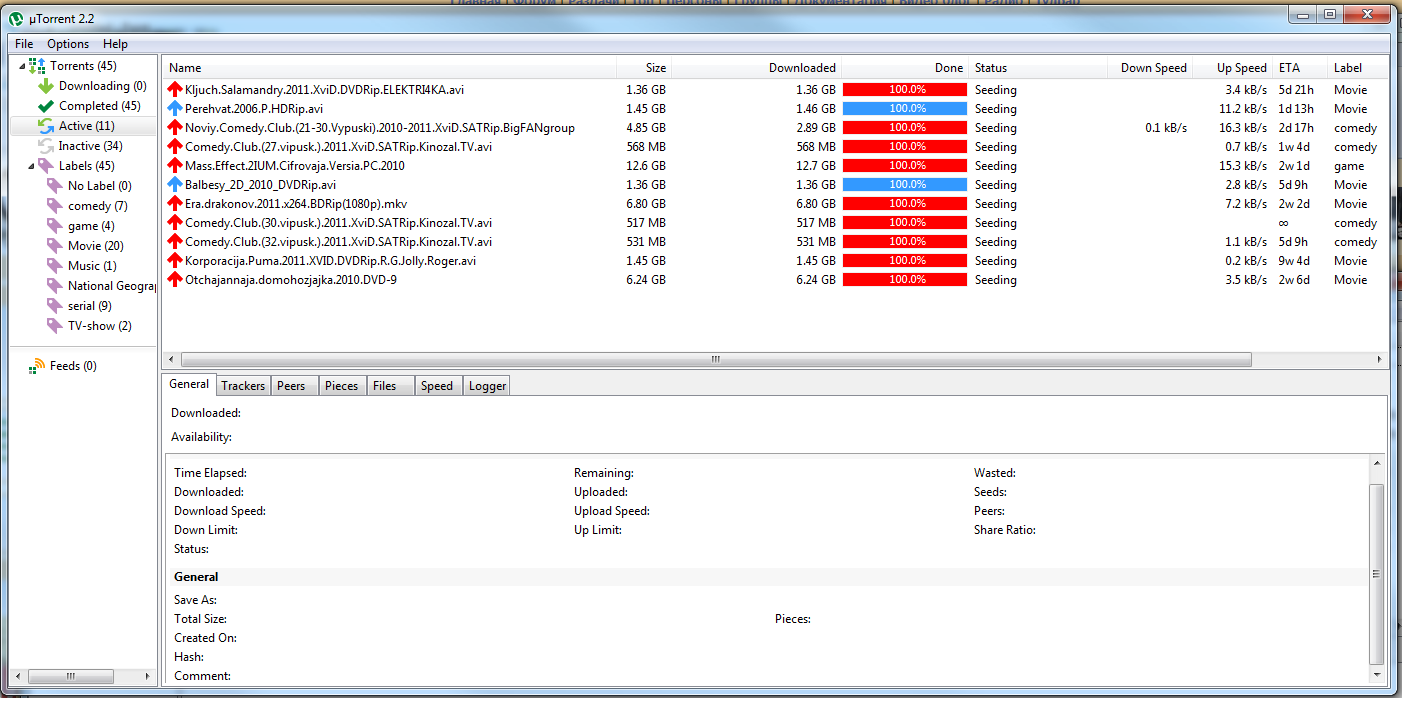Select the General tab
1402x711 pixels.
(x=189, y=384)
